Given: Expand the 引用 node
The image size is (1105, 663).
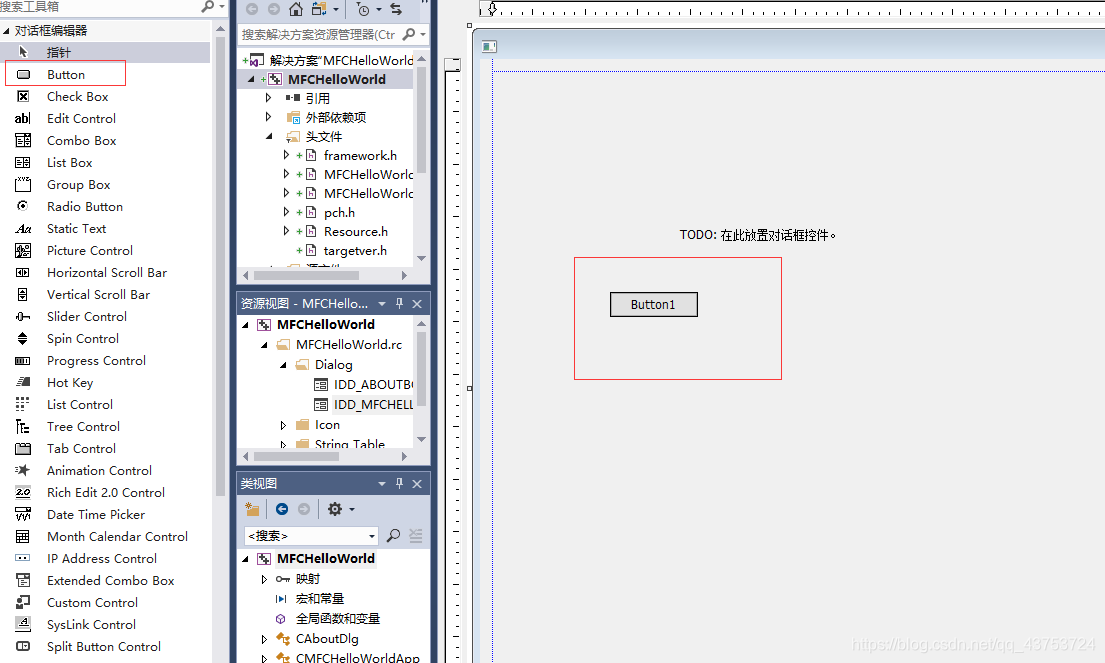Looking at the screenshot, I should point(268,98).
